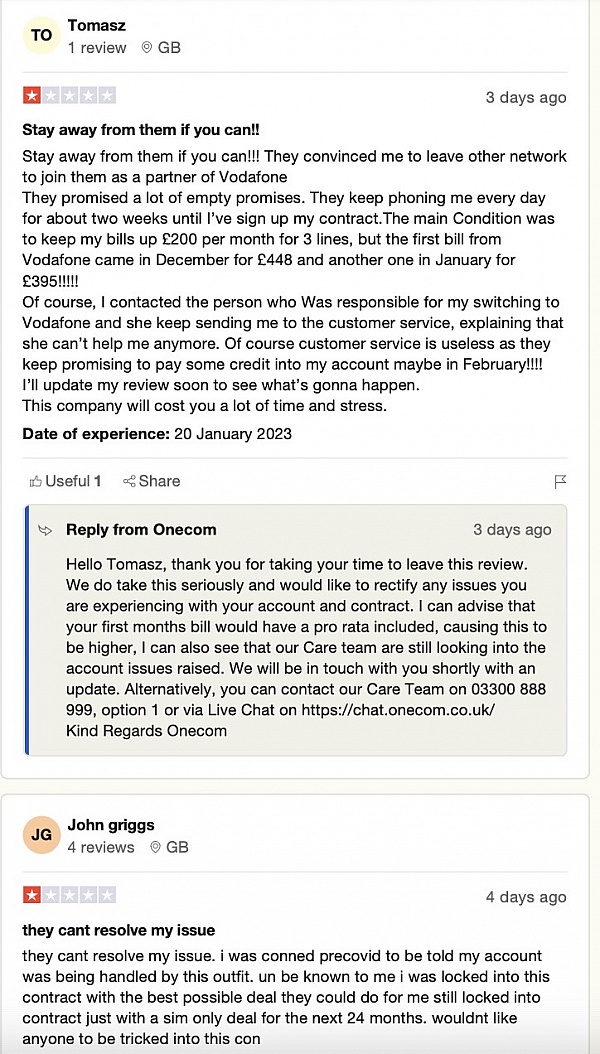Click John griggs' one-star rating graphic
This screenshot has width=600, height=1054.
tap(69, 895)
